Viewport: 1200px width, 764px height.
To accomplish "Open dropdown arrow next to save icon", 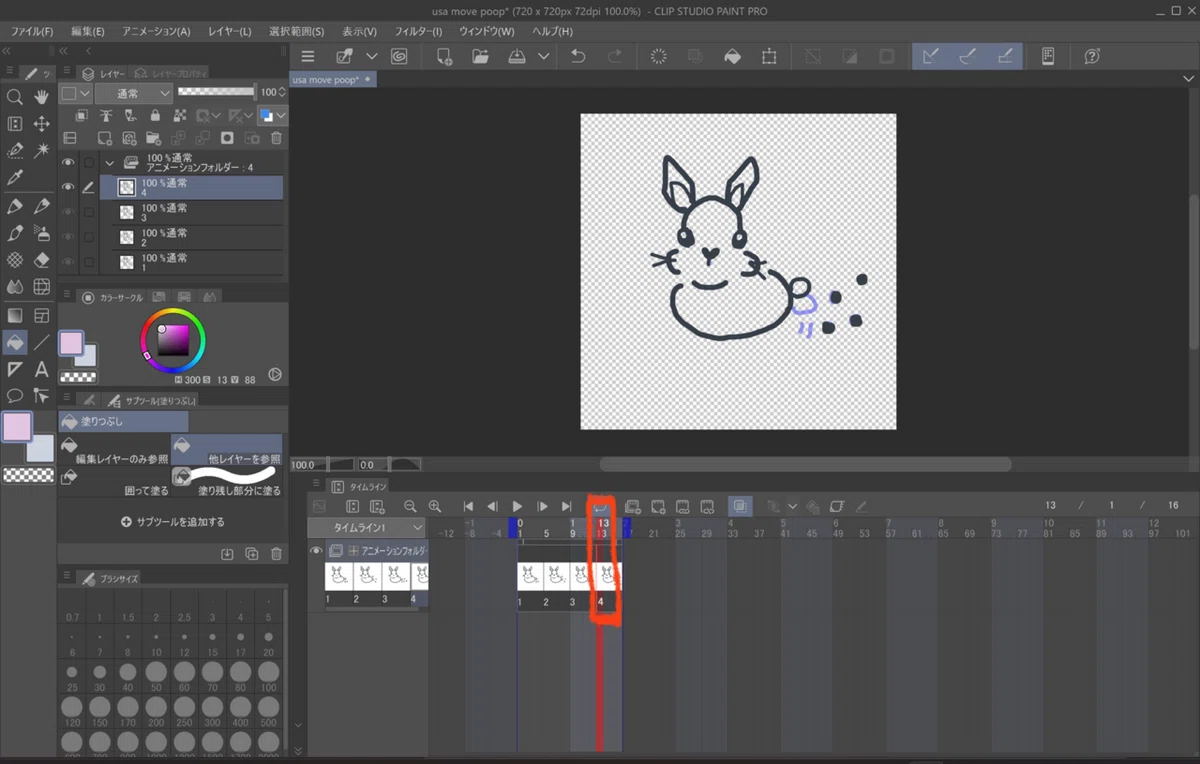I will (x=543, y=57).
